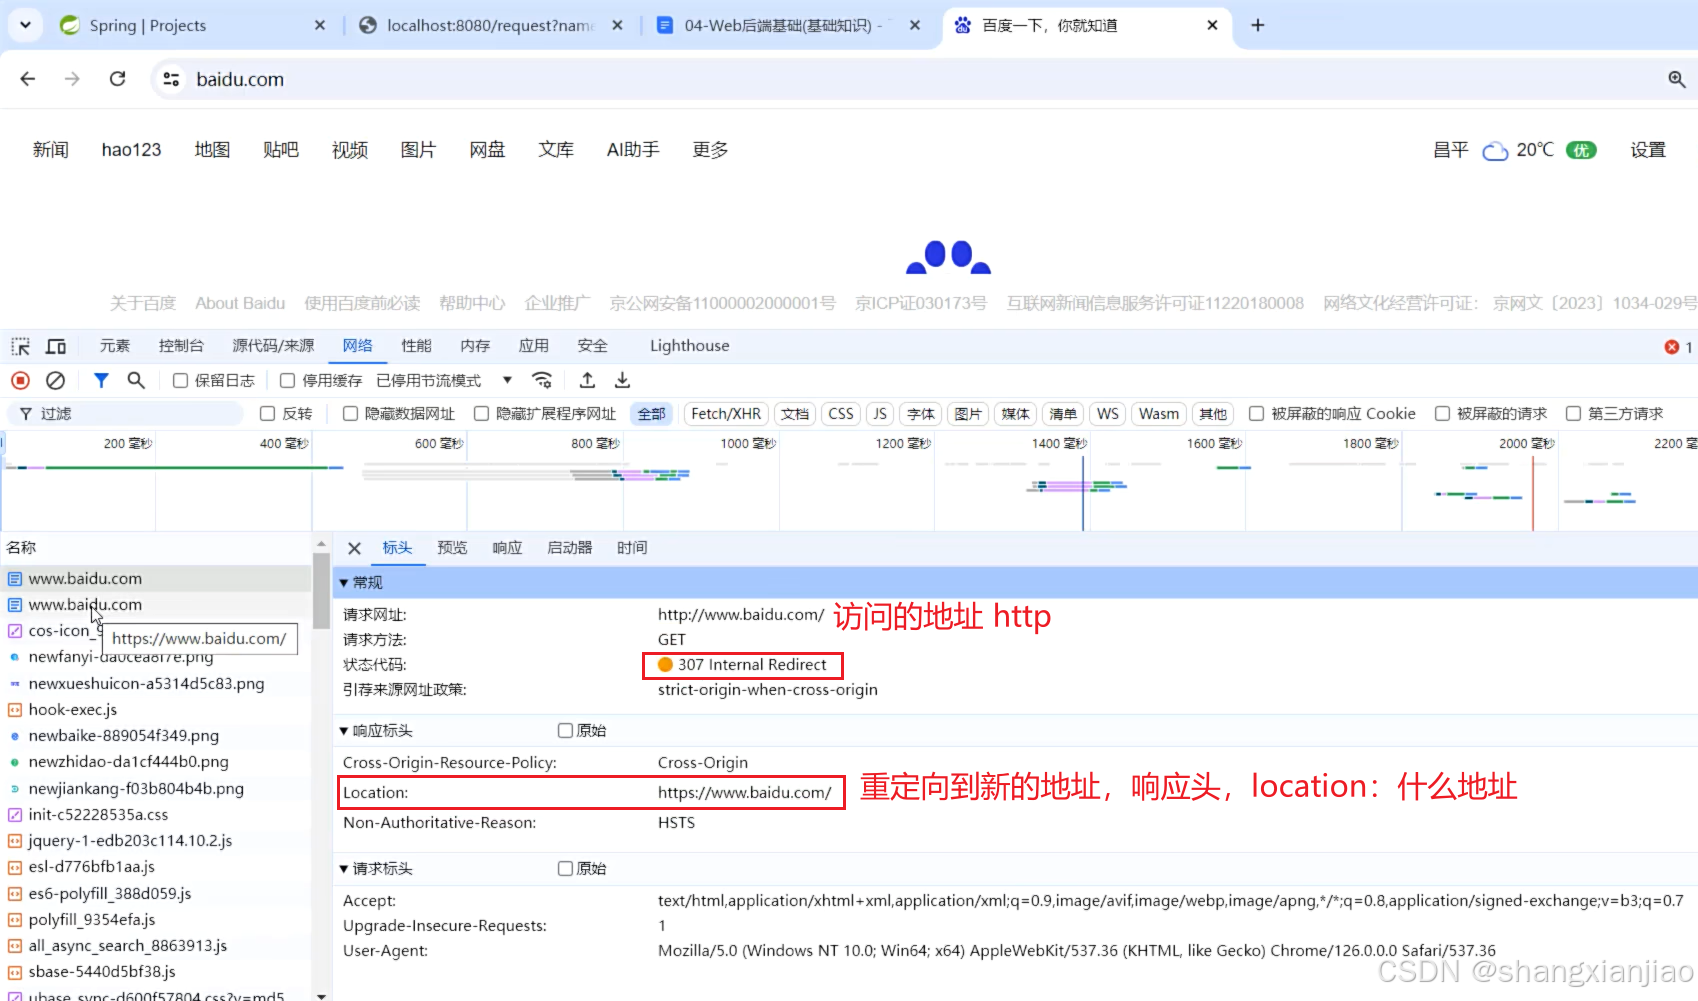Viewport: 1698px width, 1001px height.
Task: Select jquery-1-edb203c114.10.2.js request
Action: click(x=156, y=841)
